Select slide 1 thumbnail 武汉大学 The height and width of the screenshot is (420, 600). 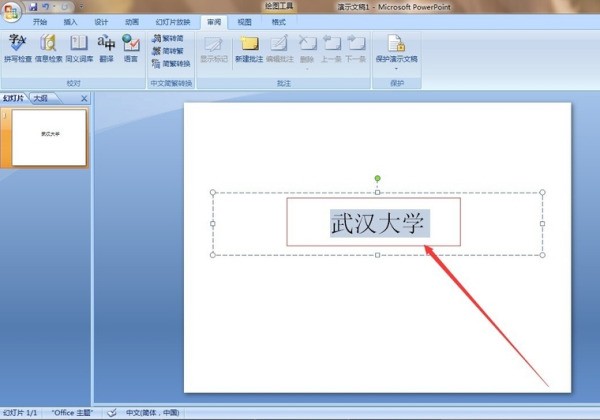pos(48,136)
